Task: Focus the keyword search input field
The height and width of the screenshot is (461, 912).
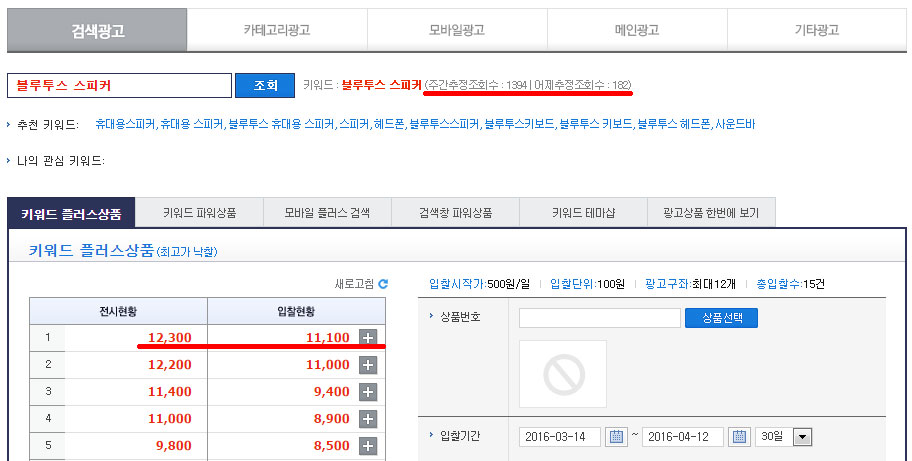Action: pos(119,85)
